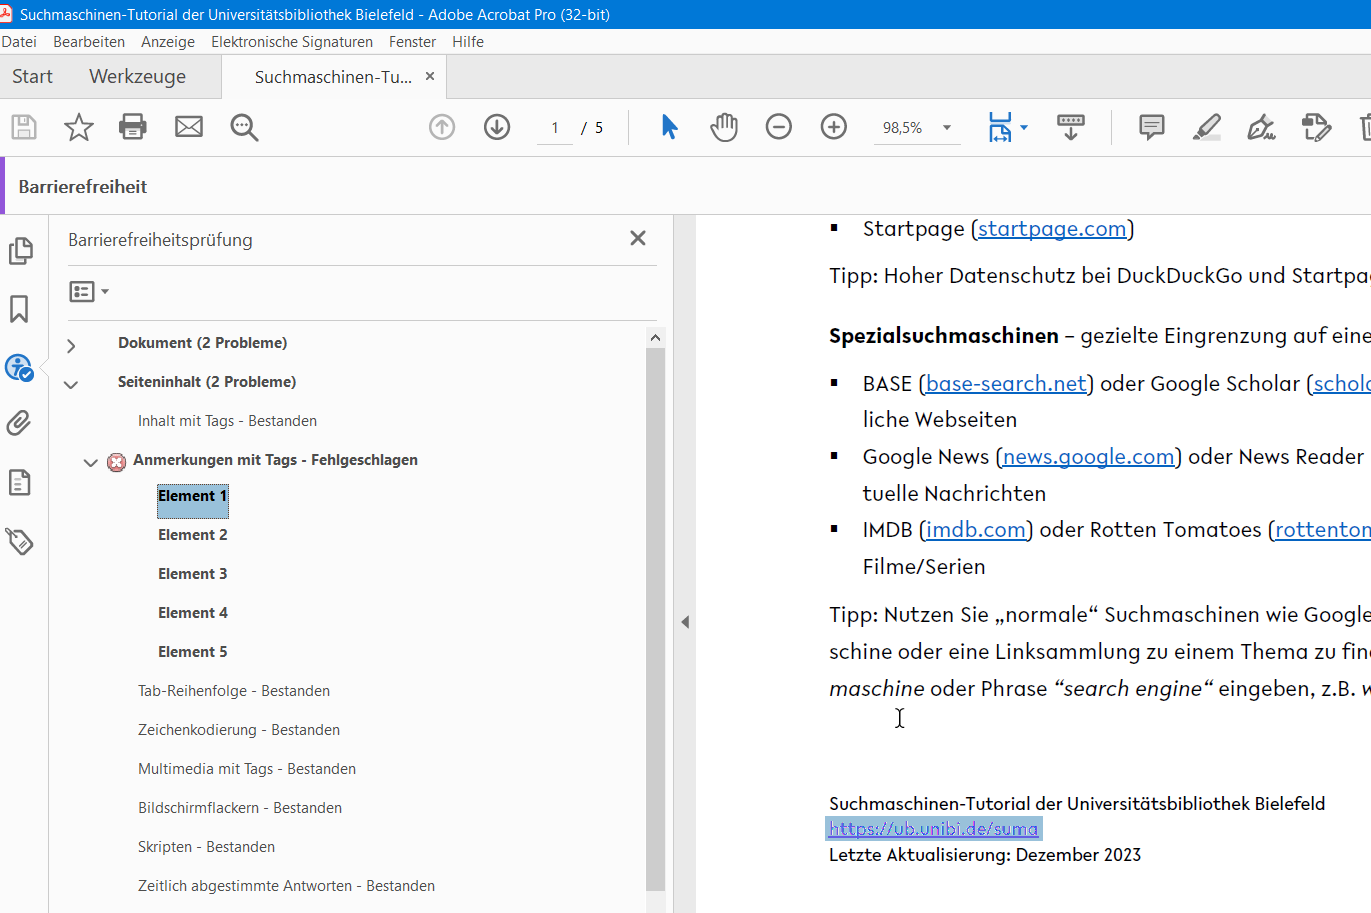1371x913 pixels.
Task: Collapse Anmerkungen mit Tags node
Action: 90,462
